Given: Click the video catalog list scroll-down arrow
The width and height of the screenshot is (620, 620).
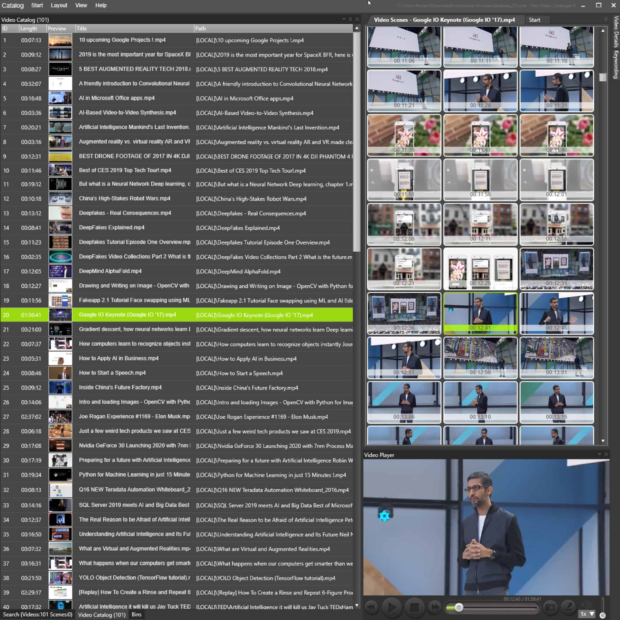Looking at the screenshot, I should tap(357, 605).
